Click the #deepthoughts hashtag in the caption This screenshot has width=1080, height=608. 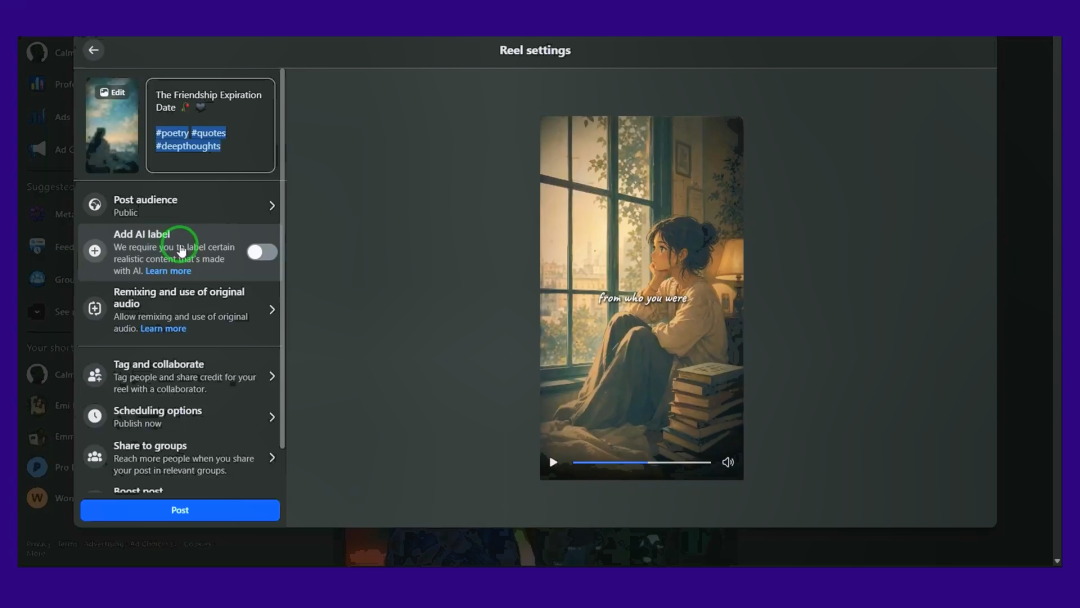click(x=188, y=146)
